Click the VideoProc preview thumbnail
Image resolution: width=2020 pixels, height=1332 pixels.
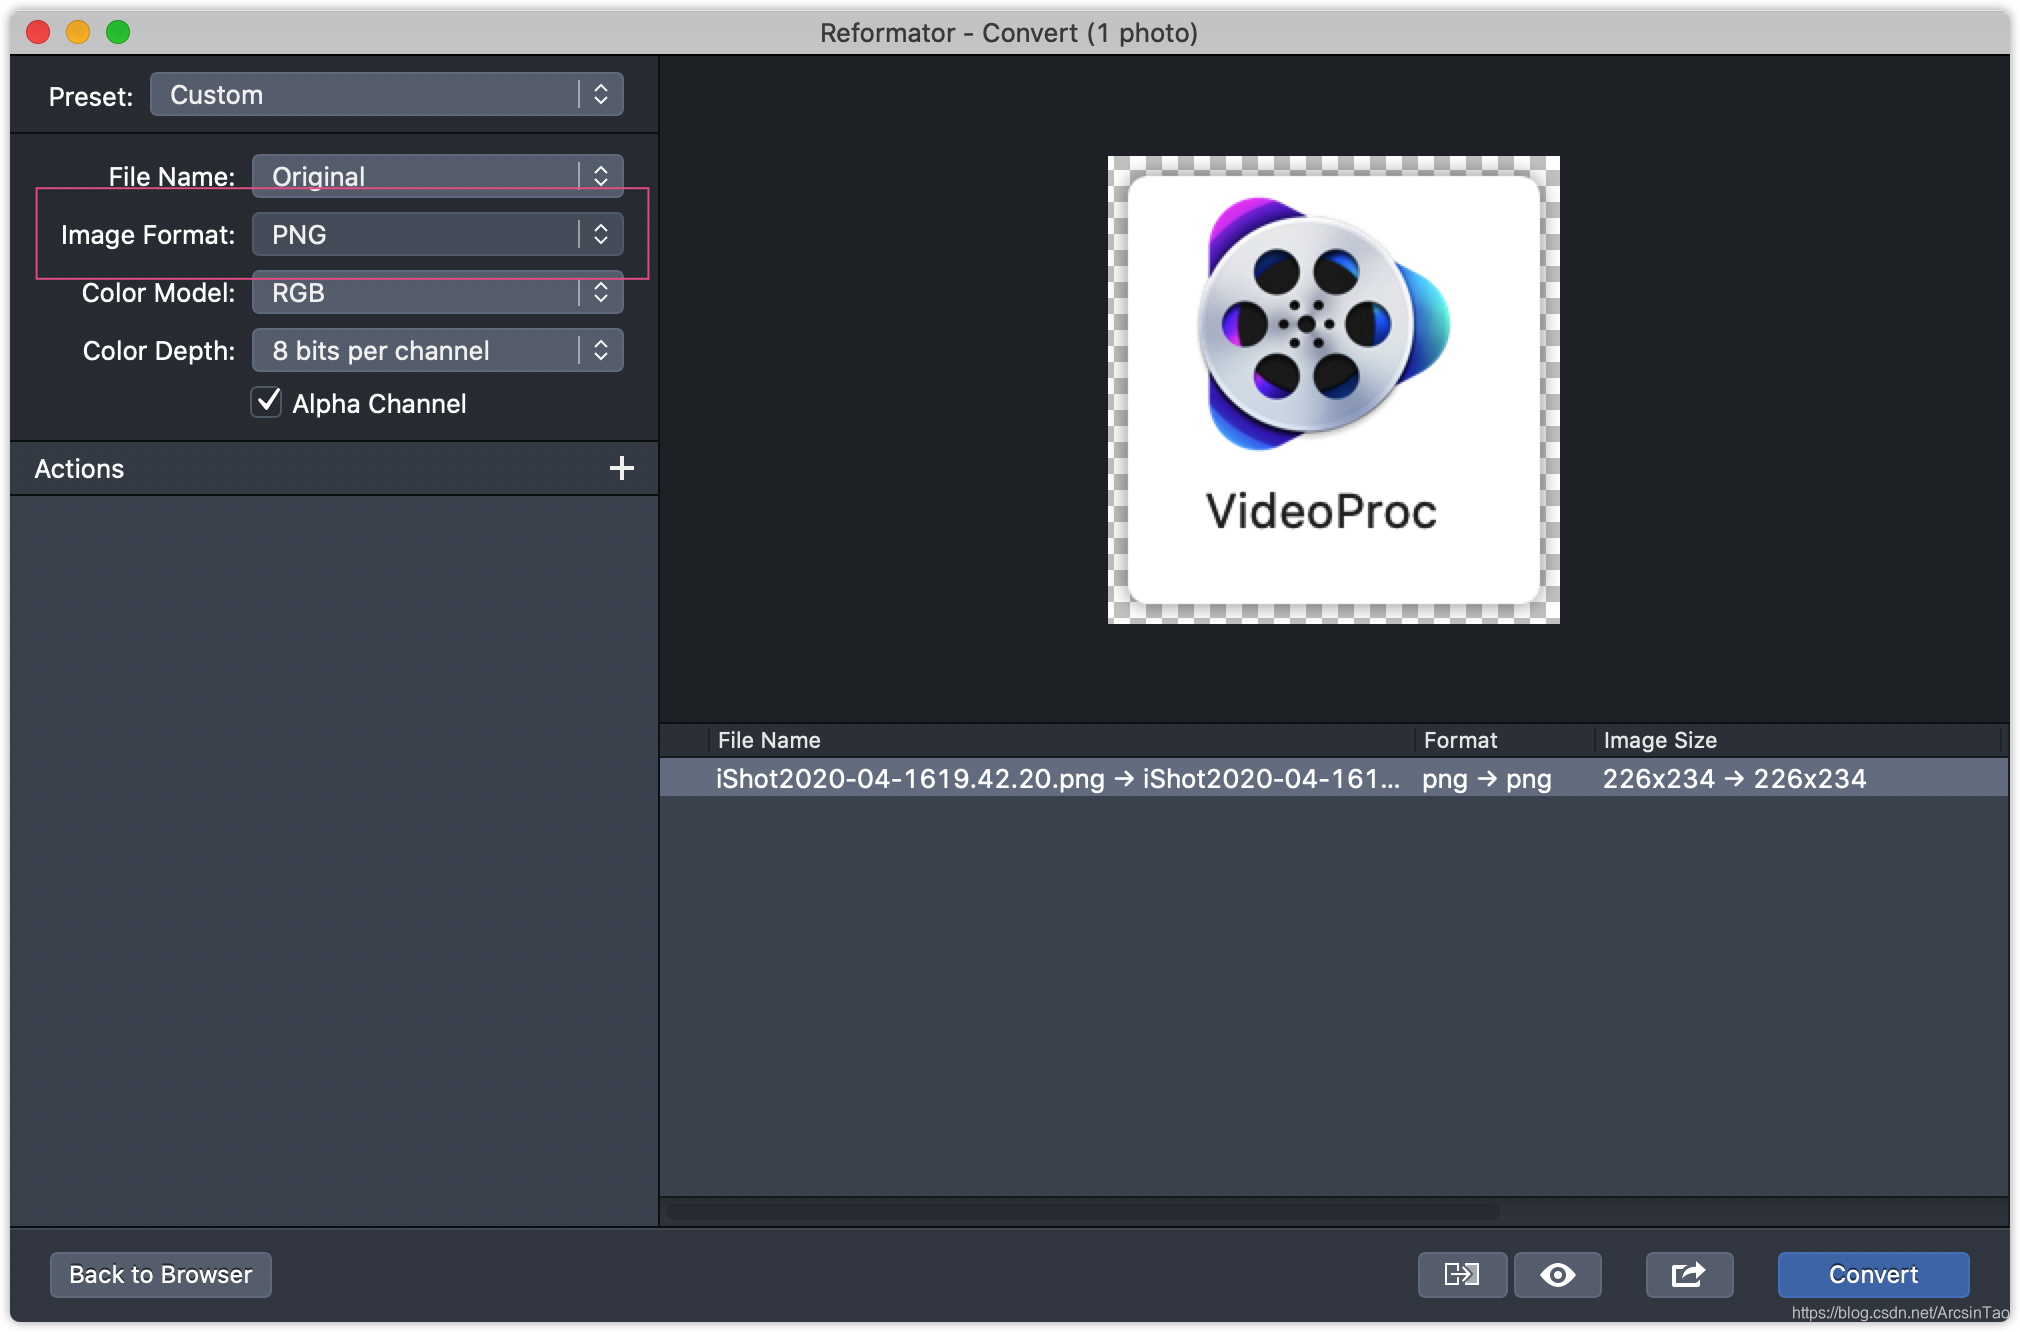pos(1333,390)
